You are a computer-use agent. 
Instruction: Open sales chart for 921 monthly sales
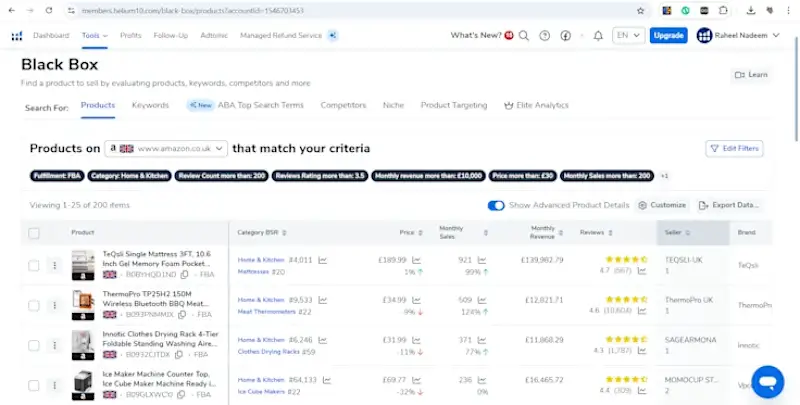[x=482, y=260]
